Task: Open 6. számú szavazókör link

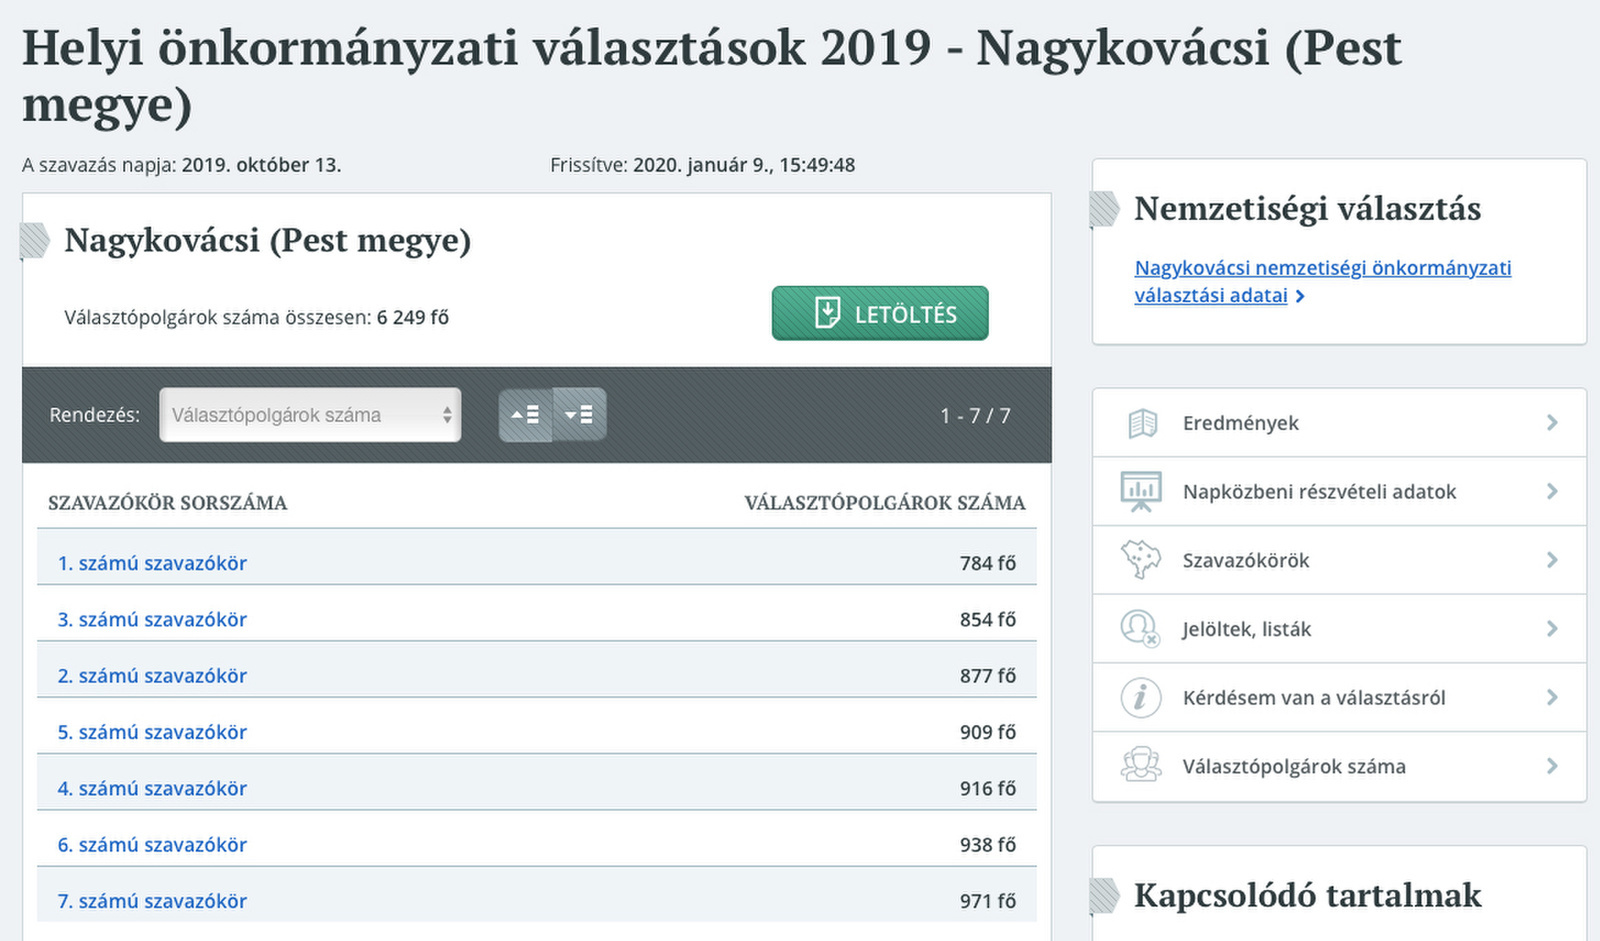Action: coord(152,845)
